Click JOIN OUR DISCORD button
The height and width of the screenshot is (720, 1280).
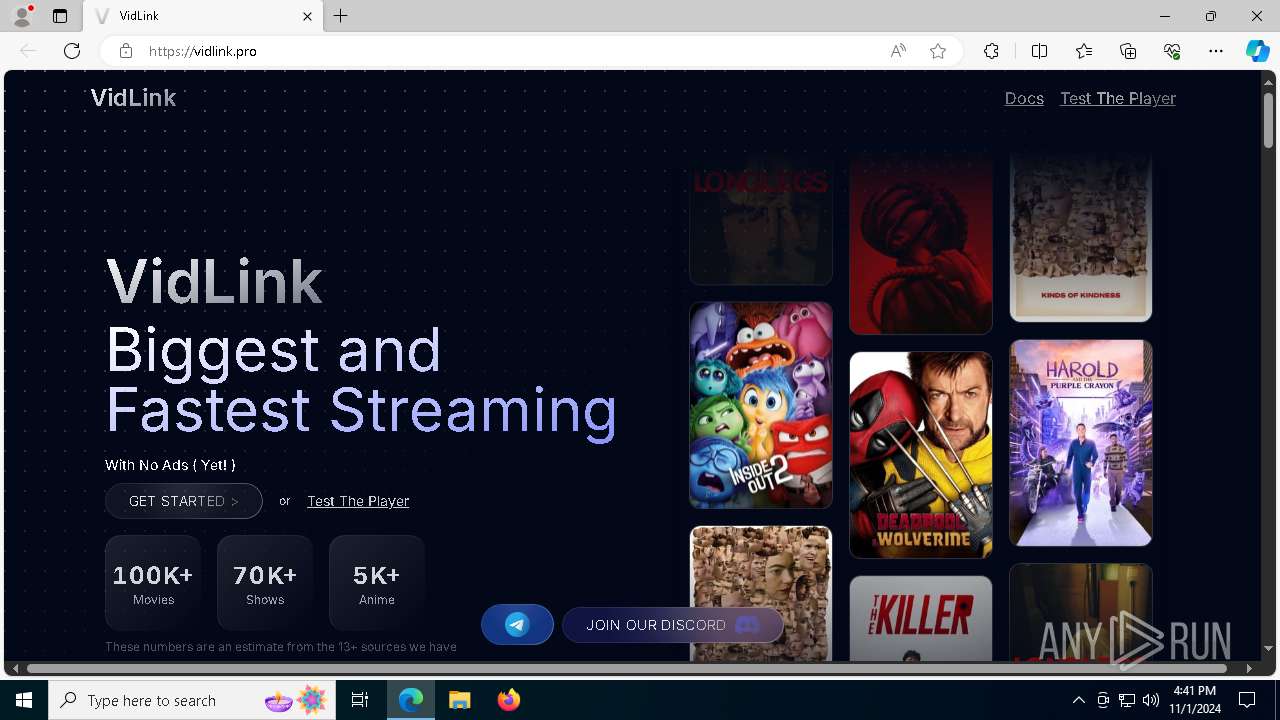tap(673, 625)
